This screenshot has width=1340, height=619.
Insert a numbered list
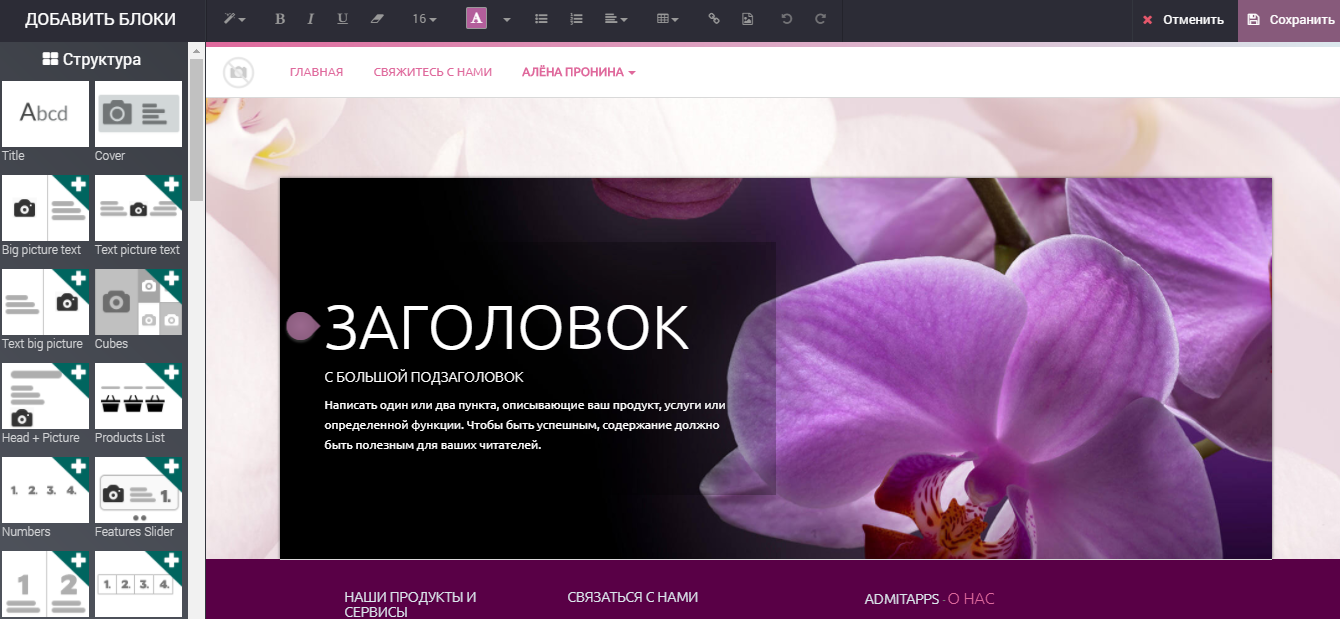(x=575, y=18)
